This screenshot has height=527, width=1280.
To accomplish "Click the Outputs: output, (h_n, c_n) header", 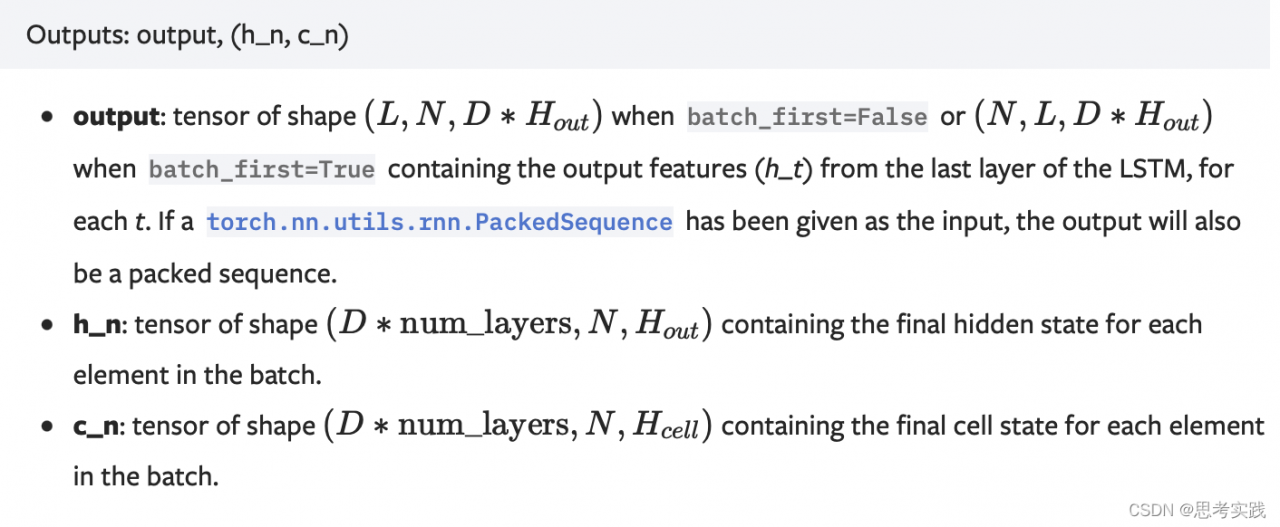I will click(187, 34).
